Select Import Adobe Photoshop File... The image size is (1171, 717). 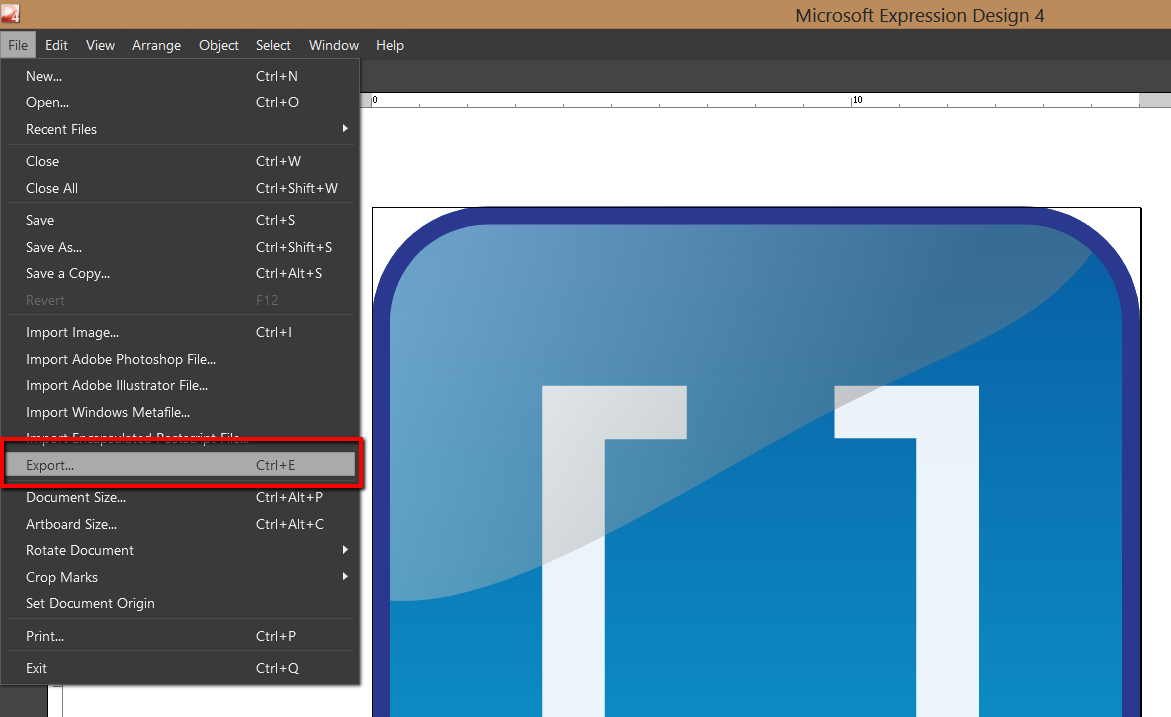click(180, 359)
